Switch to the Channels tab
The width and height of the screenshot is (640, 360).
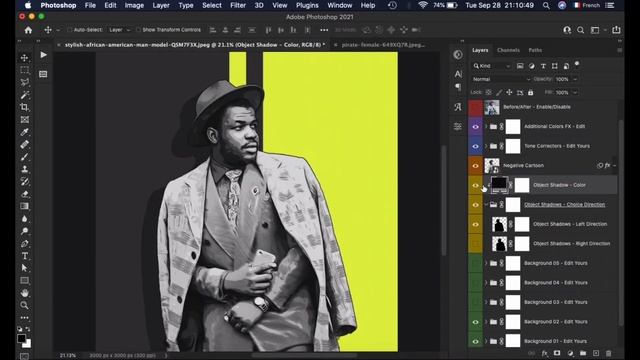pos(508,50)
